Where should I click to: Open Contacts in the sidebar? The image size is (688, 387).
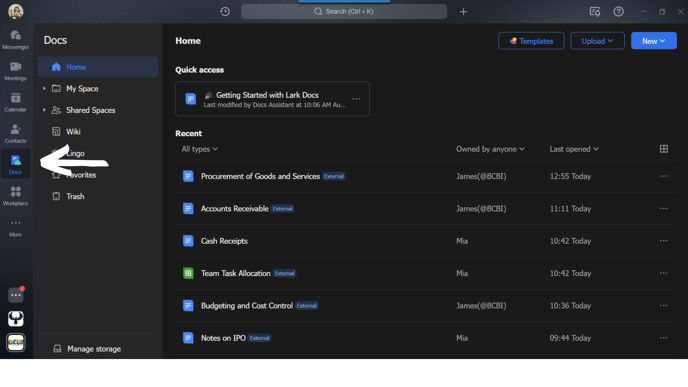[15, 133]
